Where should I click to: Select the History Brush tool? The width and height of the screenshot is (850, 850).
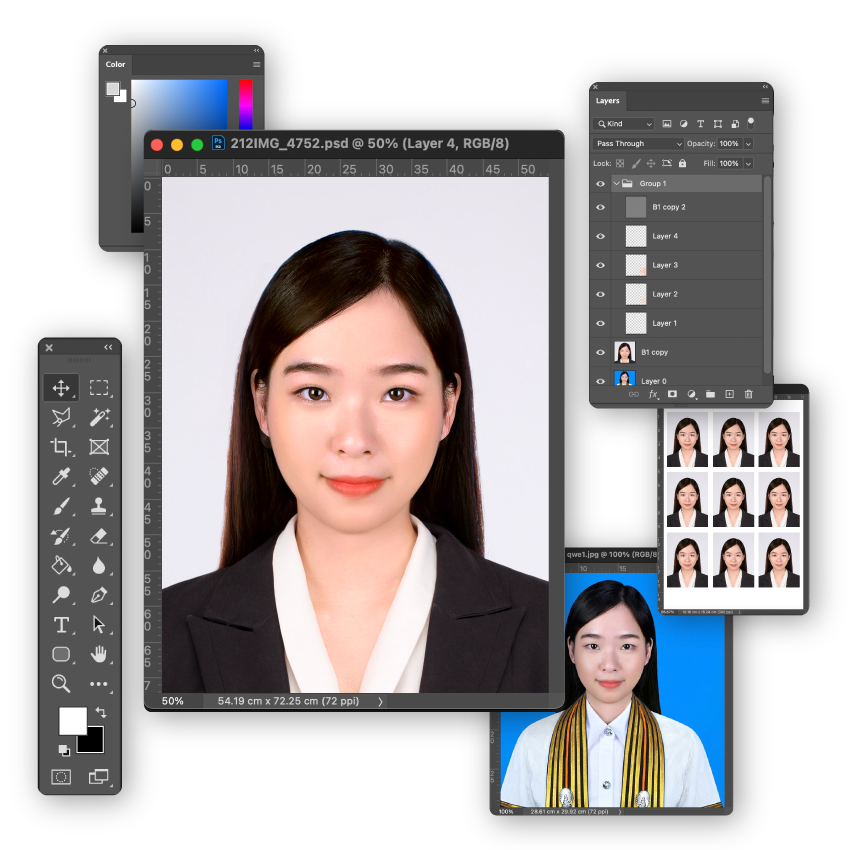[61, 536]
